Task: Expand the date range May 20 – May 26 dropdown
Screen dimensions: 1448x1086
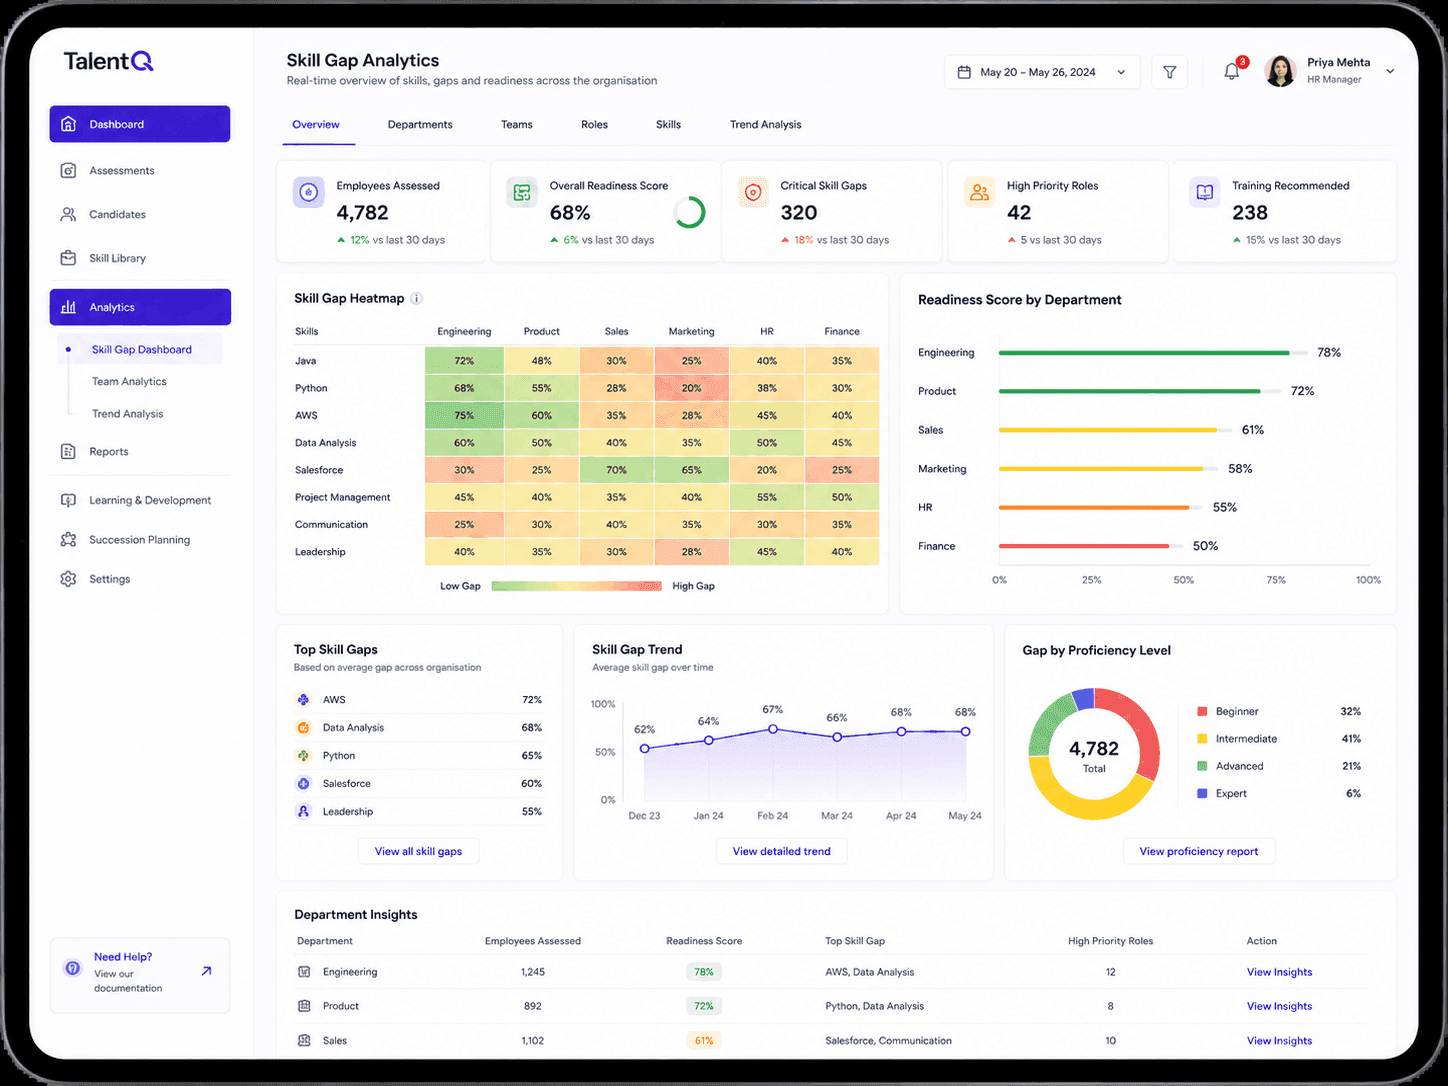Action: (1042, 72)
